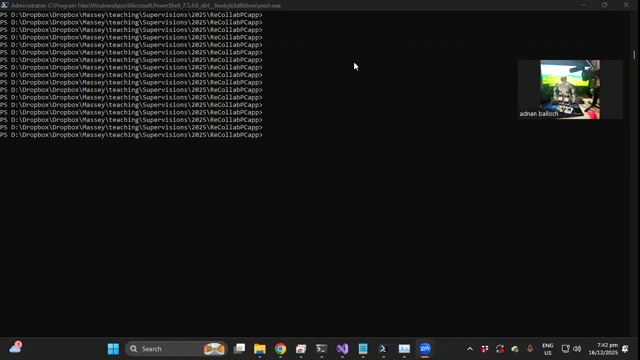The height and width of the screenshot is (360, 640).
Task: Open the notifications bell icon
Action: pyautogui.click(x=625, y=349)
